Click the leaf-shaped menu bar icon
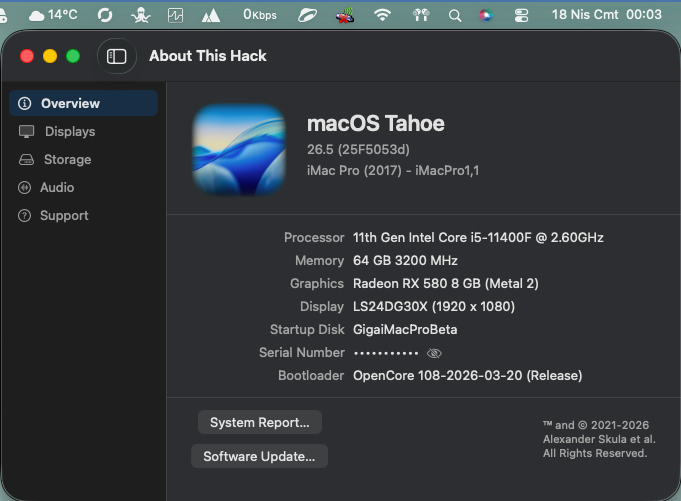The height and width of the screenshot is (501, 681). [x=307, y=16]
